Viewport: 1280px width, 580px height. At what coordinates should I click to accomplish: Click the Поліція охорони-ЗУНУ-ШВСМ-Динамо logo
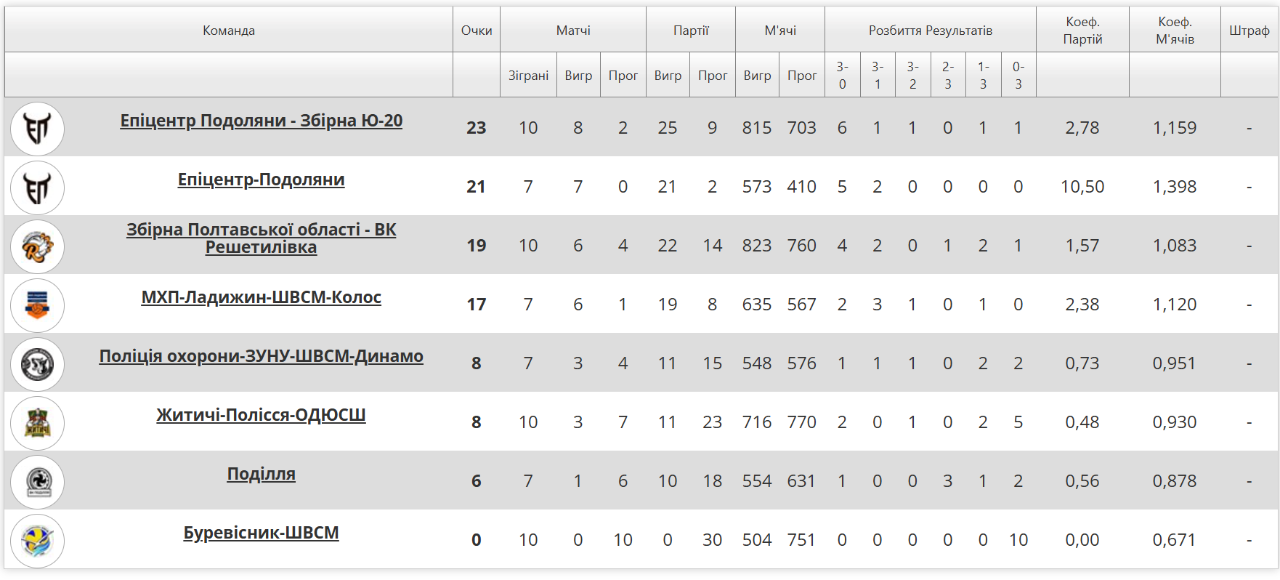point(37,364)
